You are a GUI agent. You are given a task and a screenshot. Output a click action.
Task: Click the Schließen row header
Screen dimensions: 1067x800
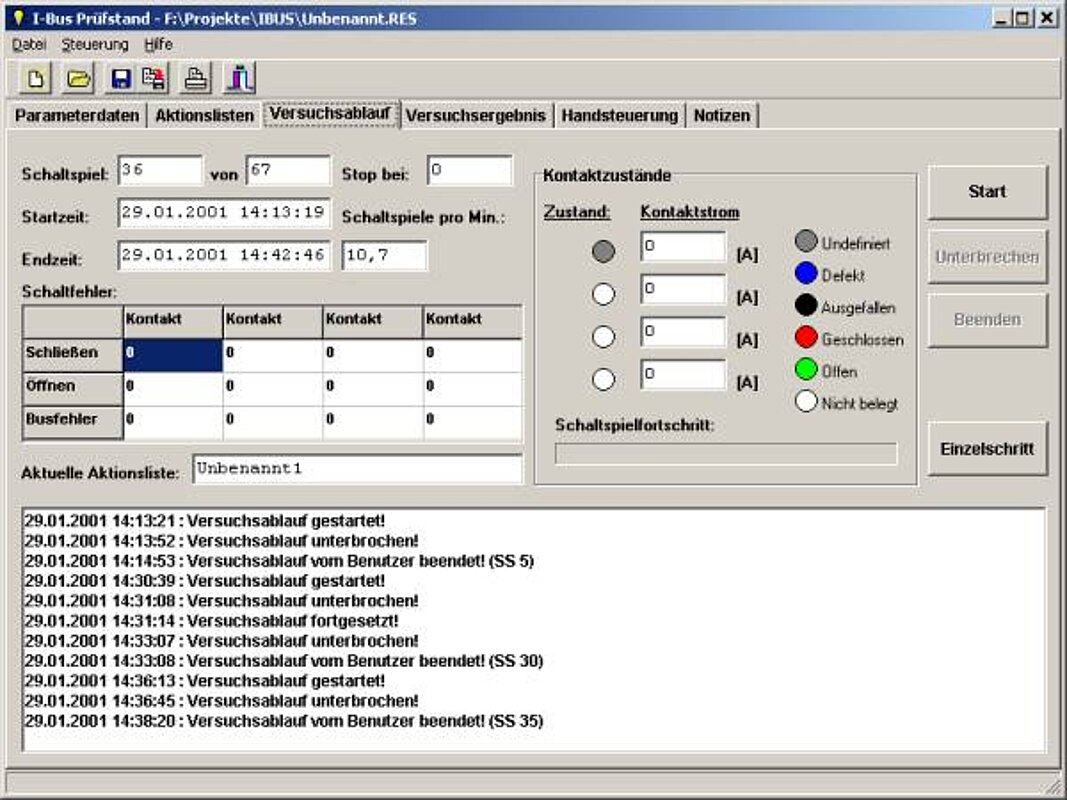point(73,355)
